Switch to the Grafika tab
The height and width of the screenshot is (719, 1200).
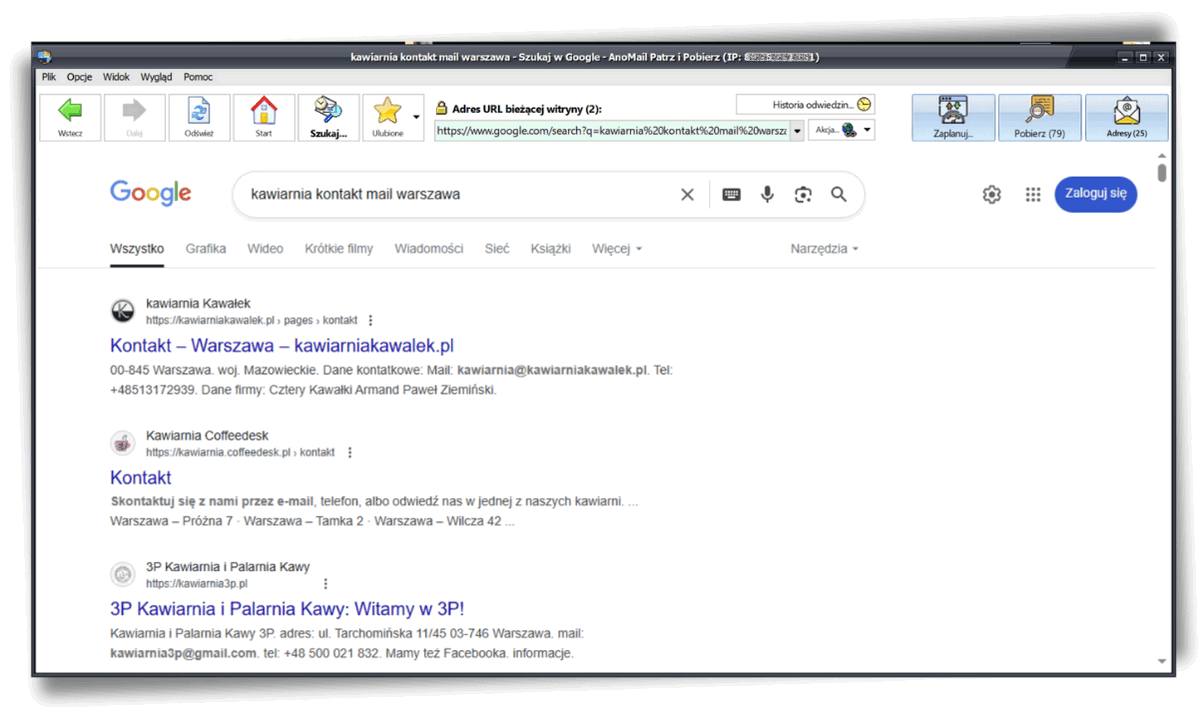[x=206, y=249]
